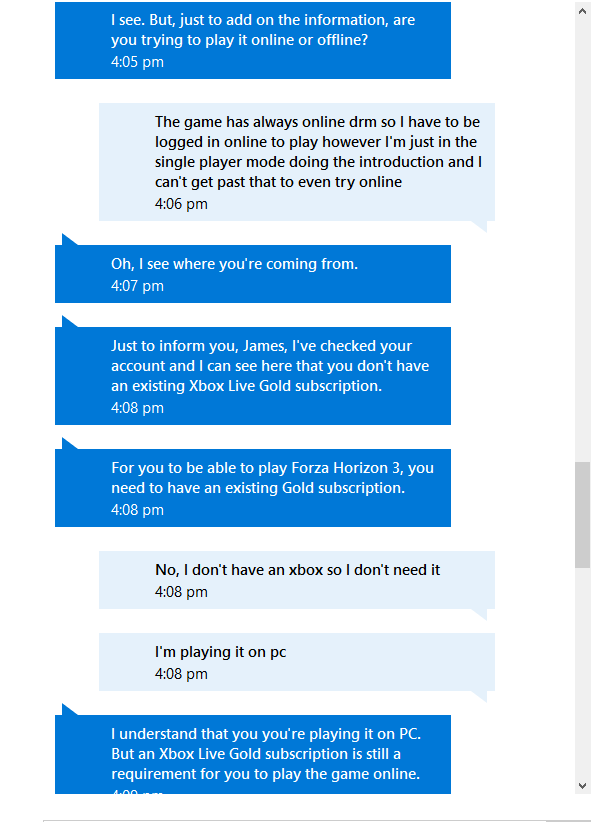Viewport: 591px width, 822px height.
Task: Click the scrollbar track below the thumb
Action: 582,672
